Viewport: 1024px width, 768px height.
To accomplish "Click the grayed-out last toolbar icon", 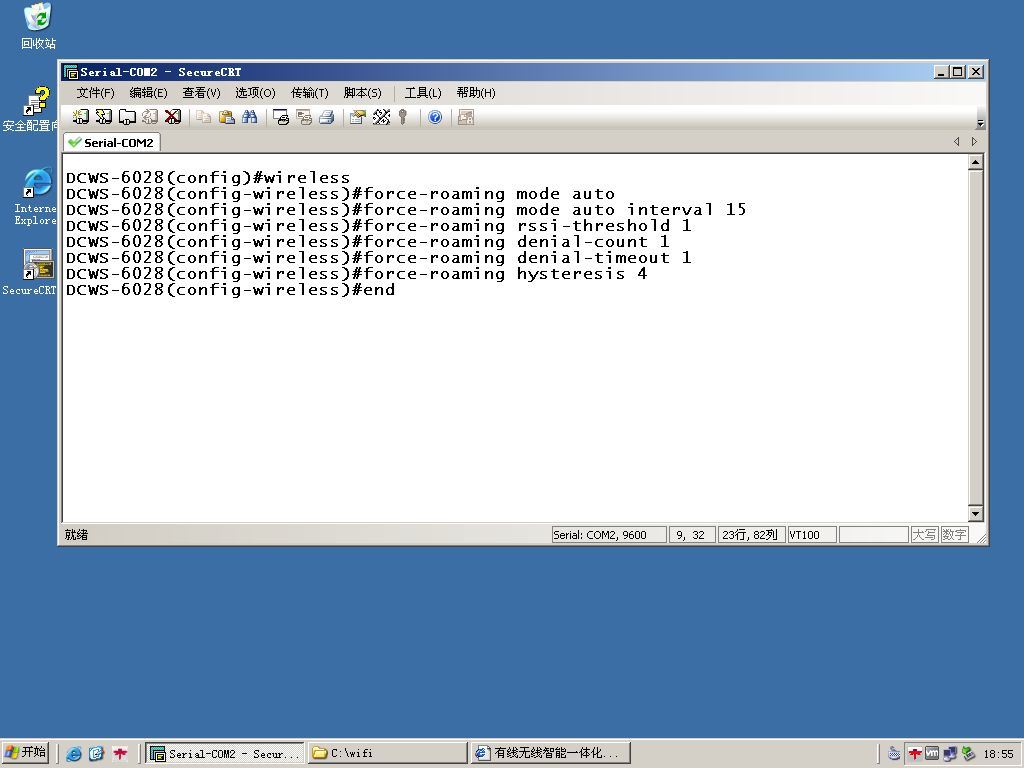I will [466, 117].
